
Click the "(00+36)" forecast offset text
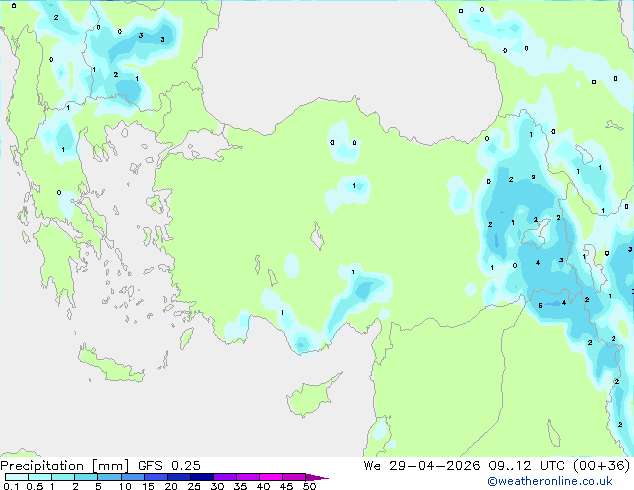coord(602,466)
